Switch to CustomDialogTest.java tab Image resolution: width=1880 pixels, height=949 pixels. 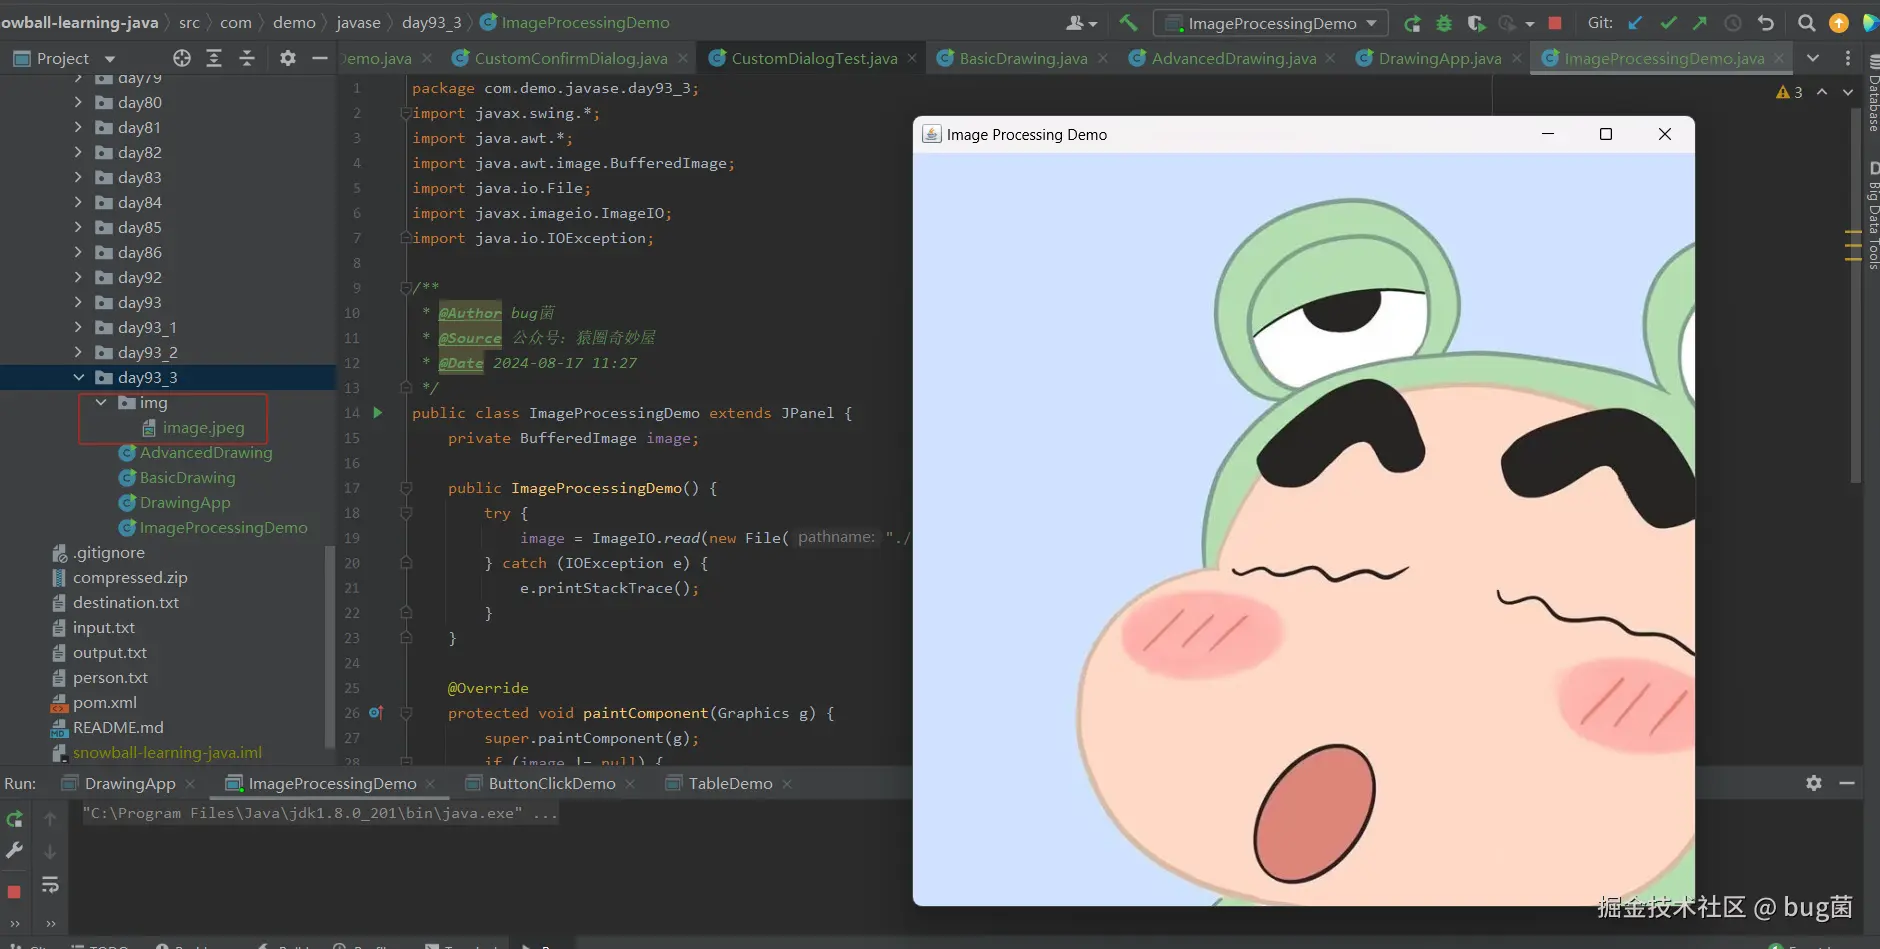click(814, 58)
